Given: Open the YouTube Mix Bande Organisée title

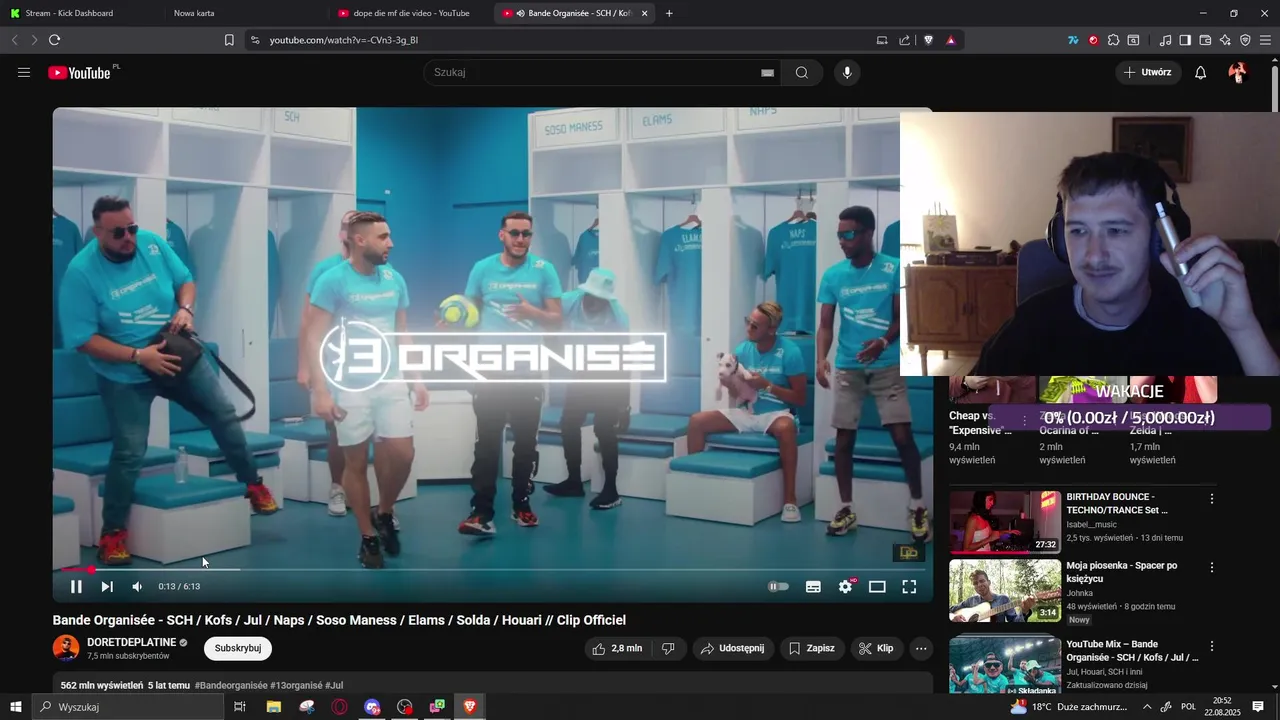Looking at the screenshot, I should pos(1132,650).
